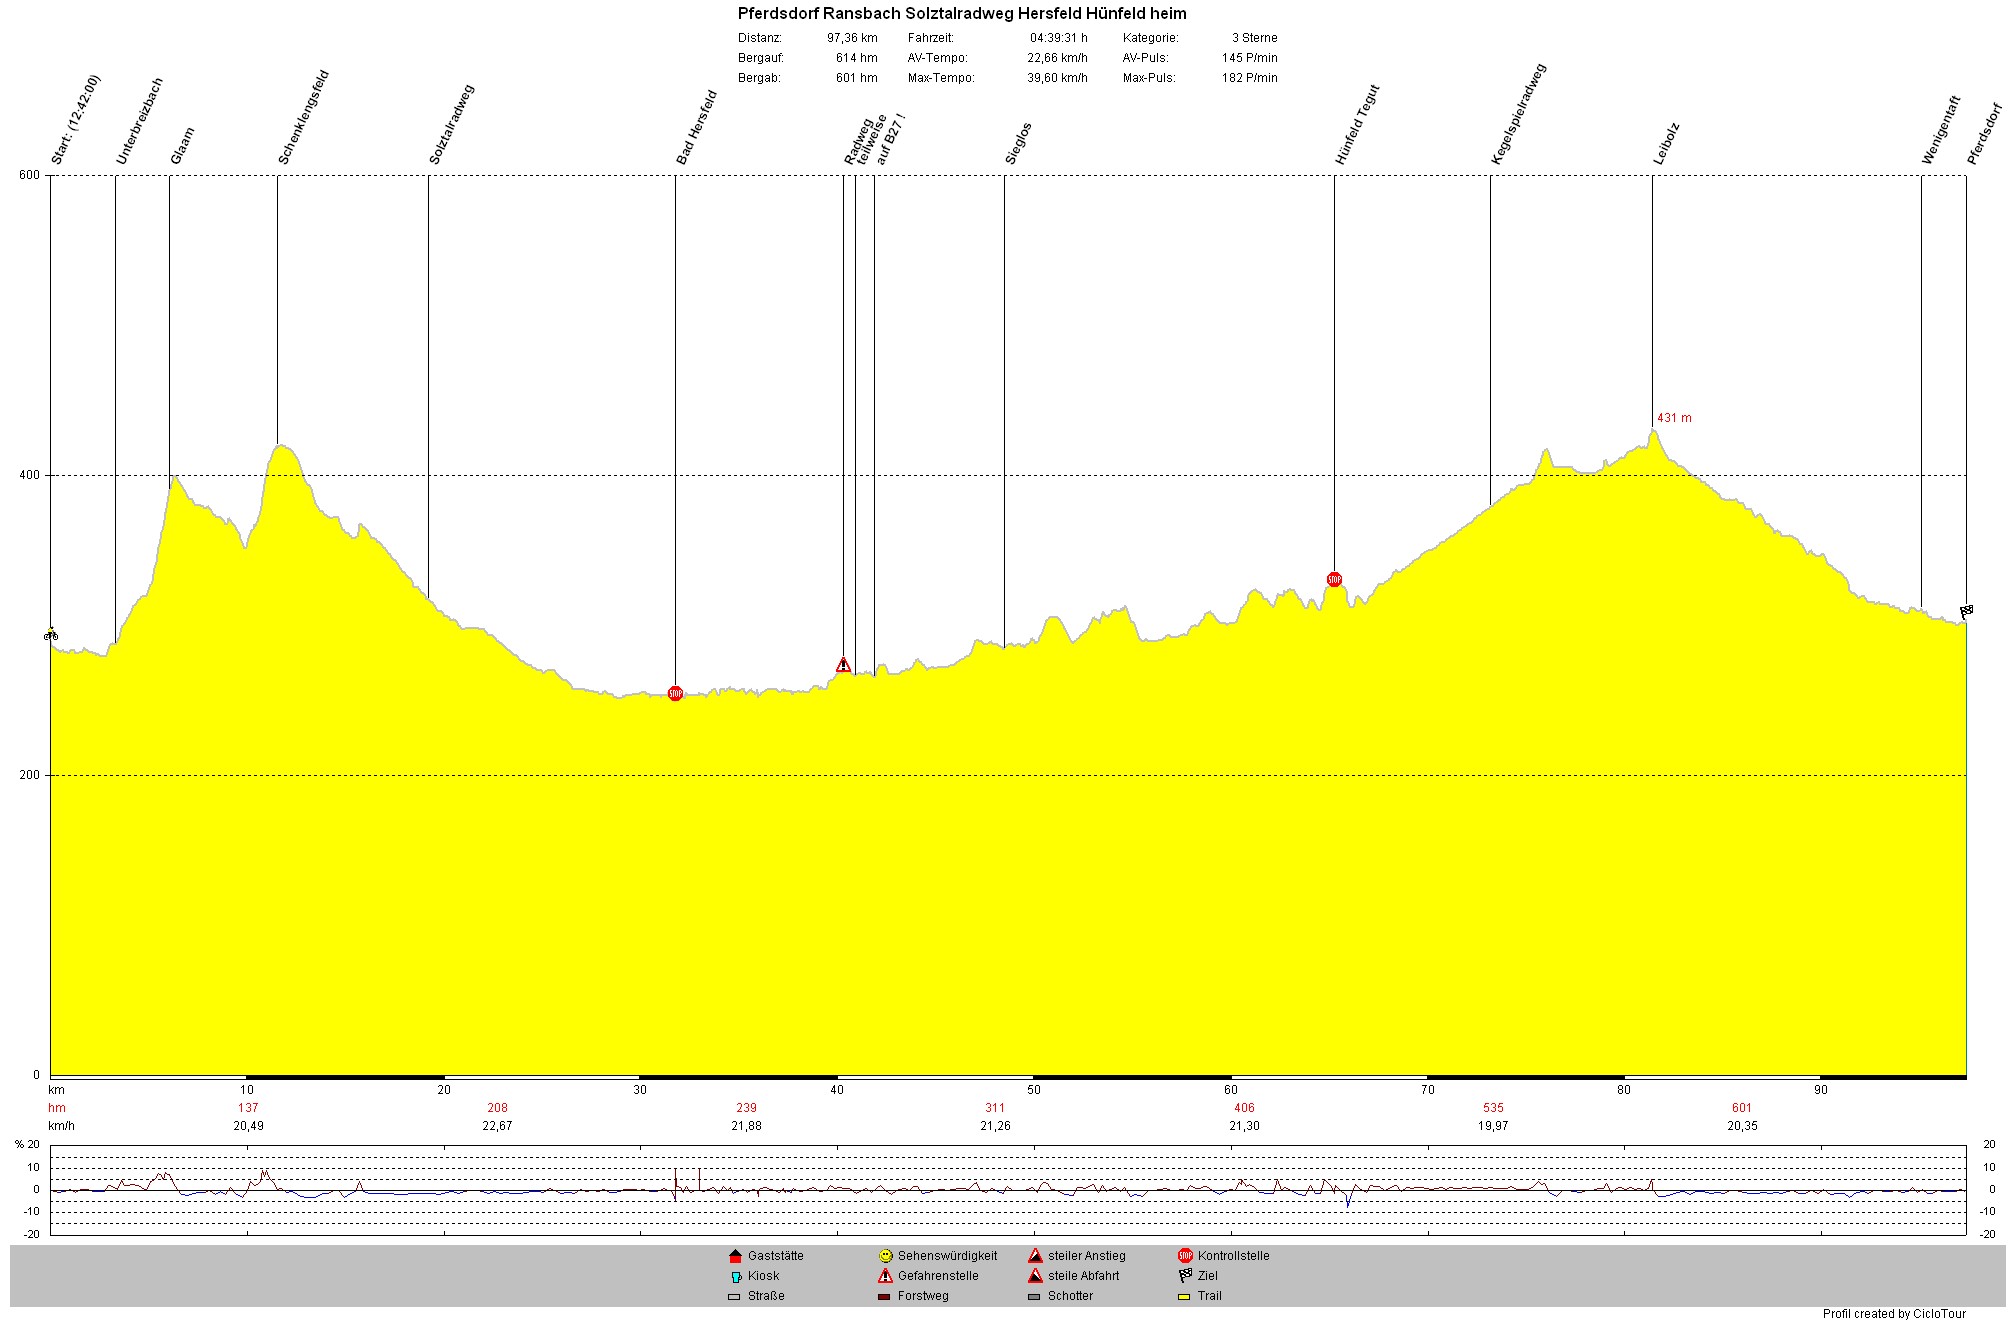Click the Bergab value 601 hm in header
Screen dimensions: 2016x1320
(x=857, y=78)
